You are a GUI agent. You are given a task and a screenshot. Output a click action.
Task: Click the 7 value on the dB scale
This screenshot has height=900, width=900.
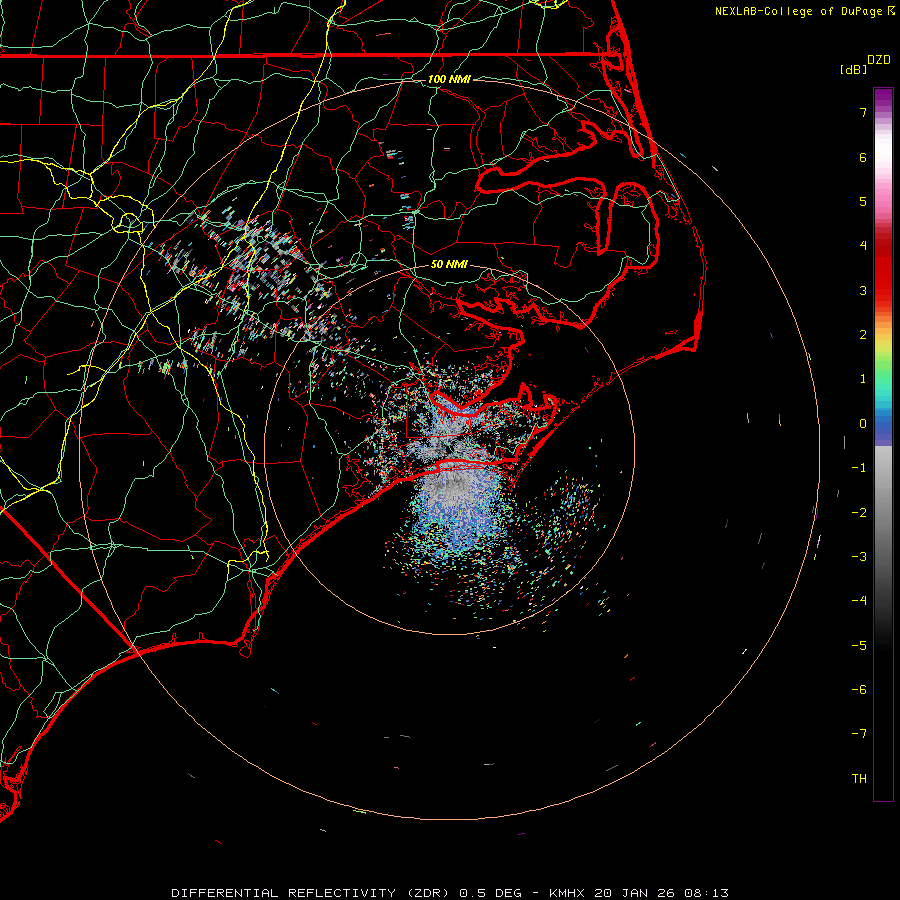click(x=862, y=113)
